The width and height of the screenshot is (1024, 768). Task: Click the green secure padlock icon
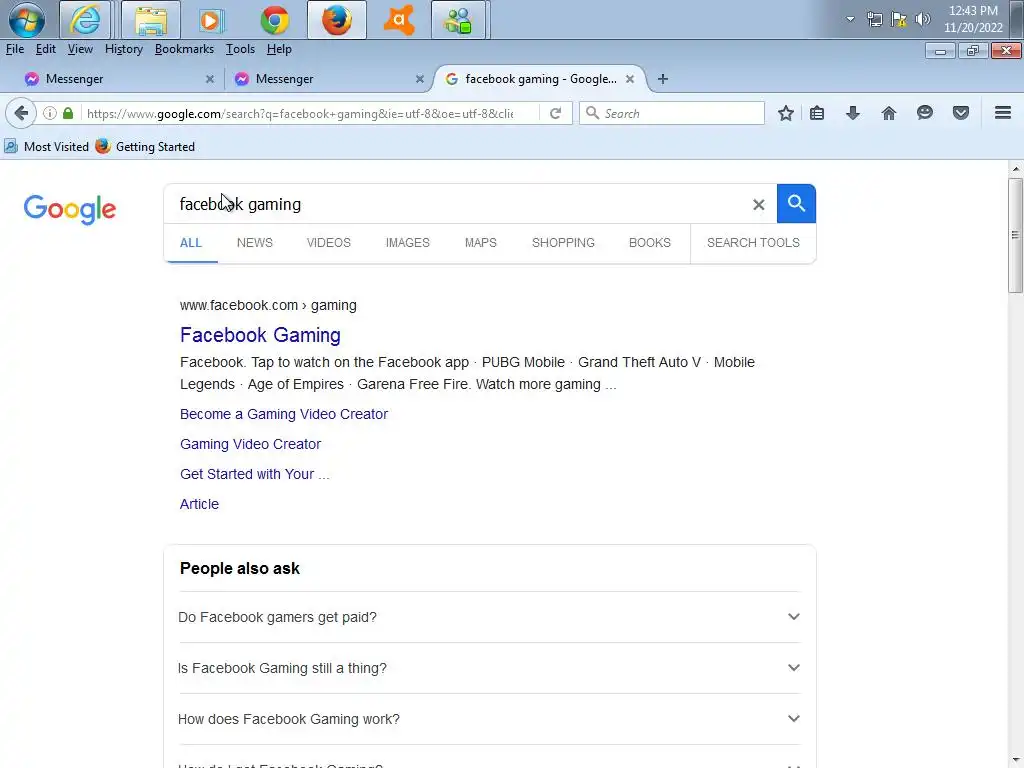(x=68, y=113)
